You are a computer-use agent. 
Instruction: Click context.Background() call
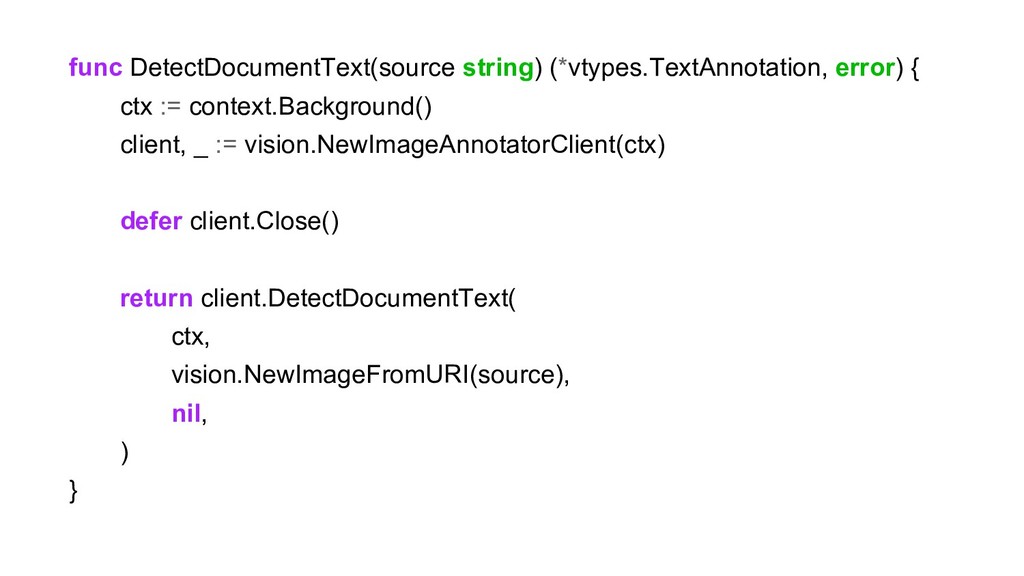(311, 106)
